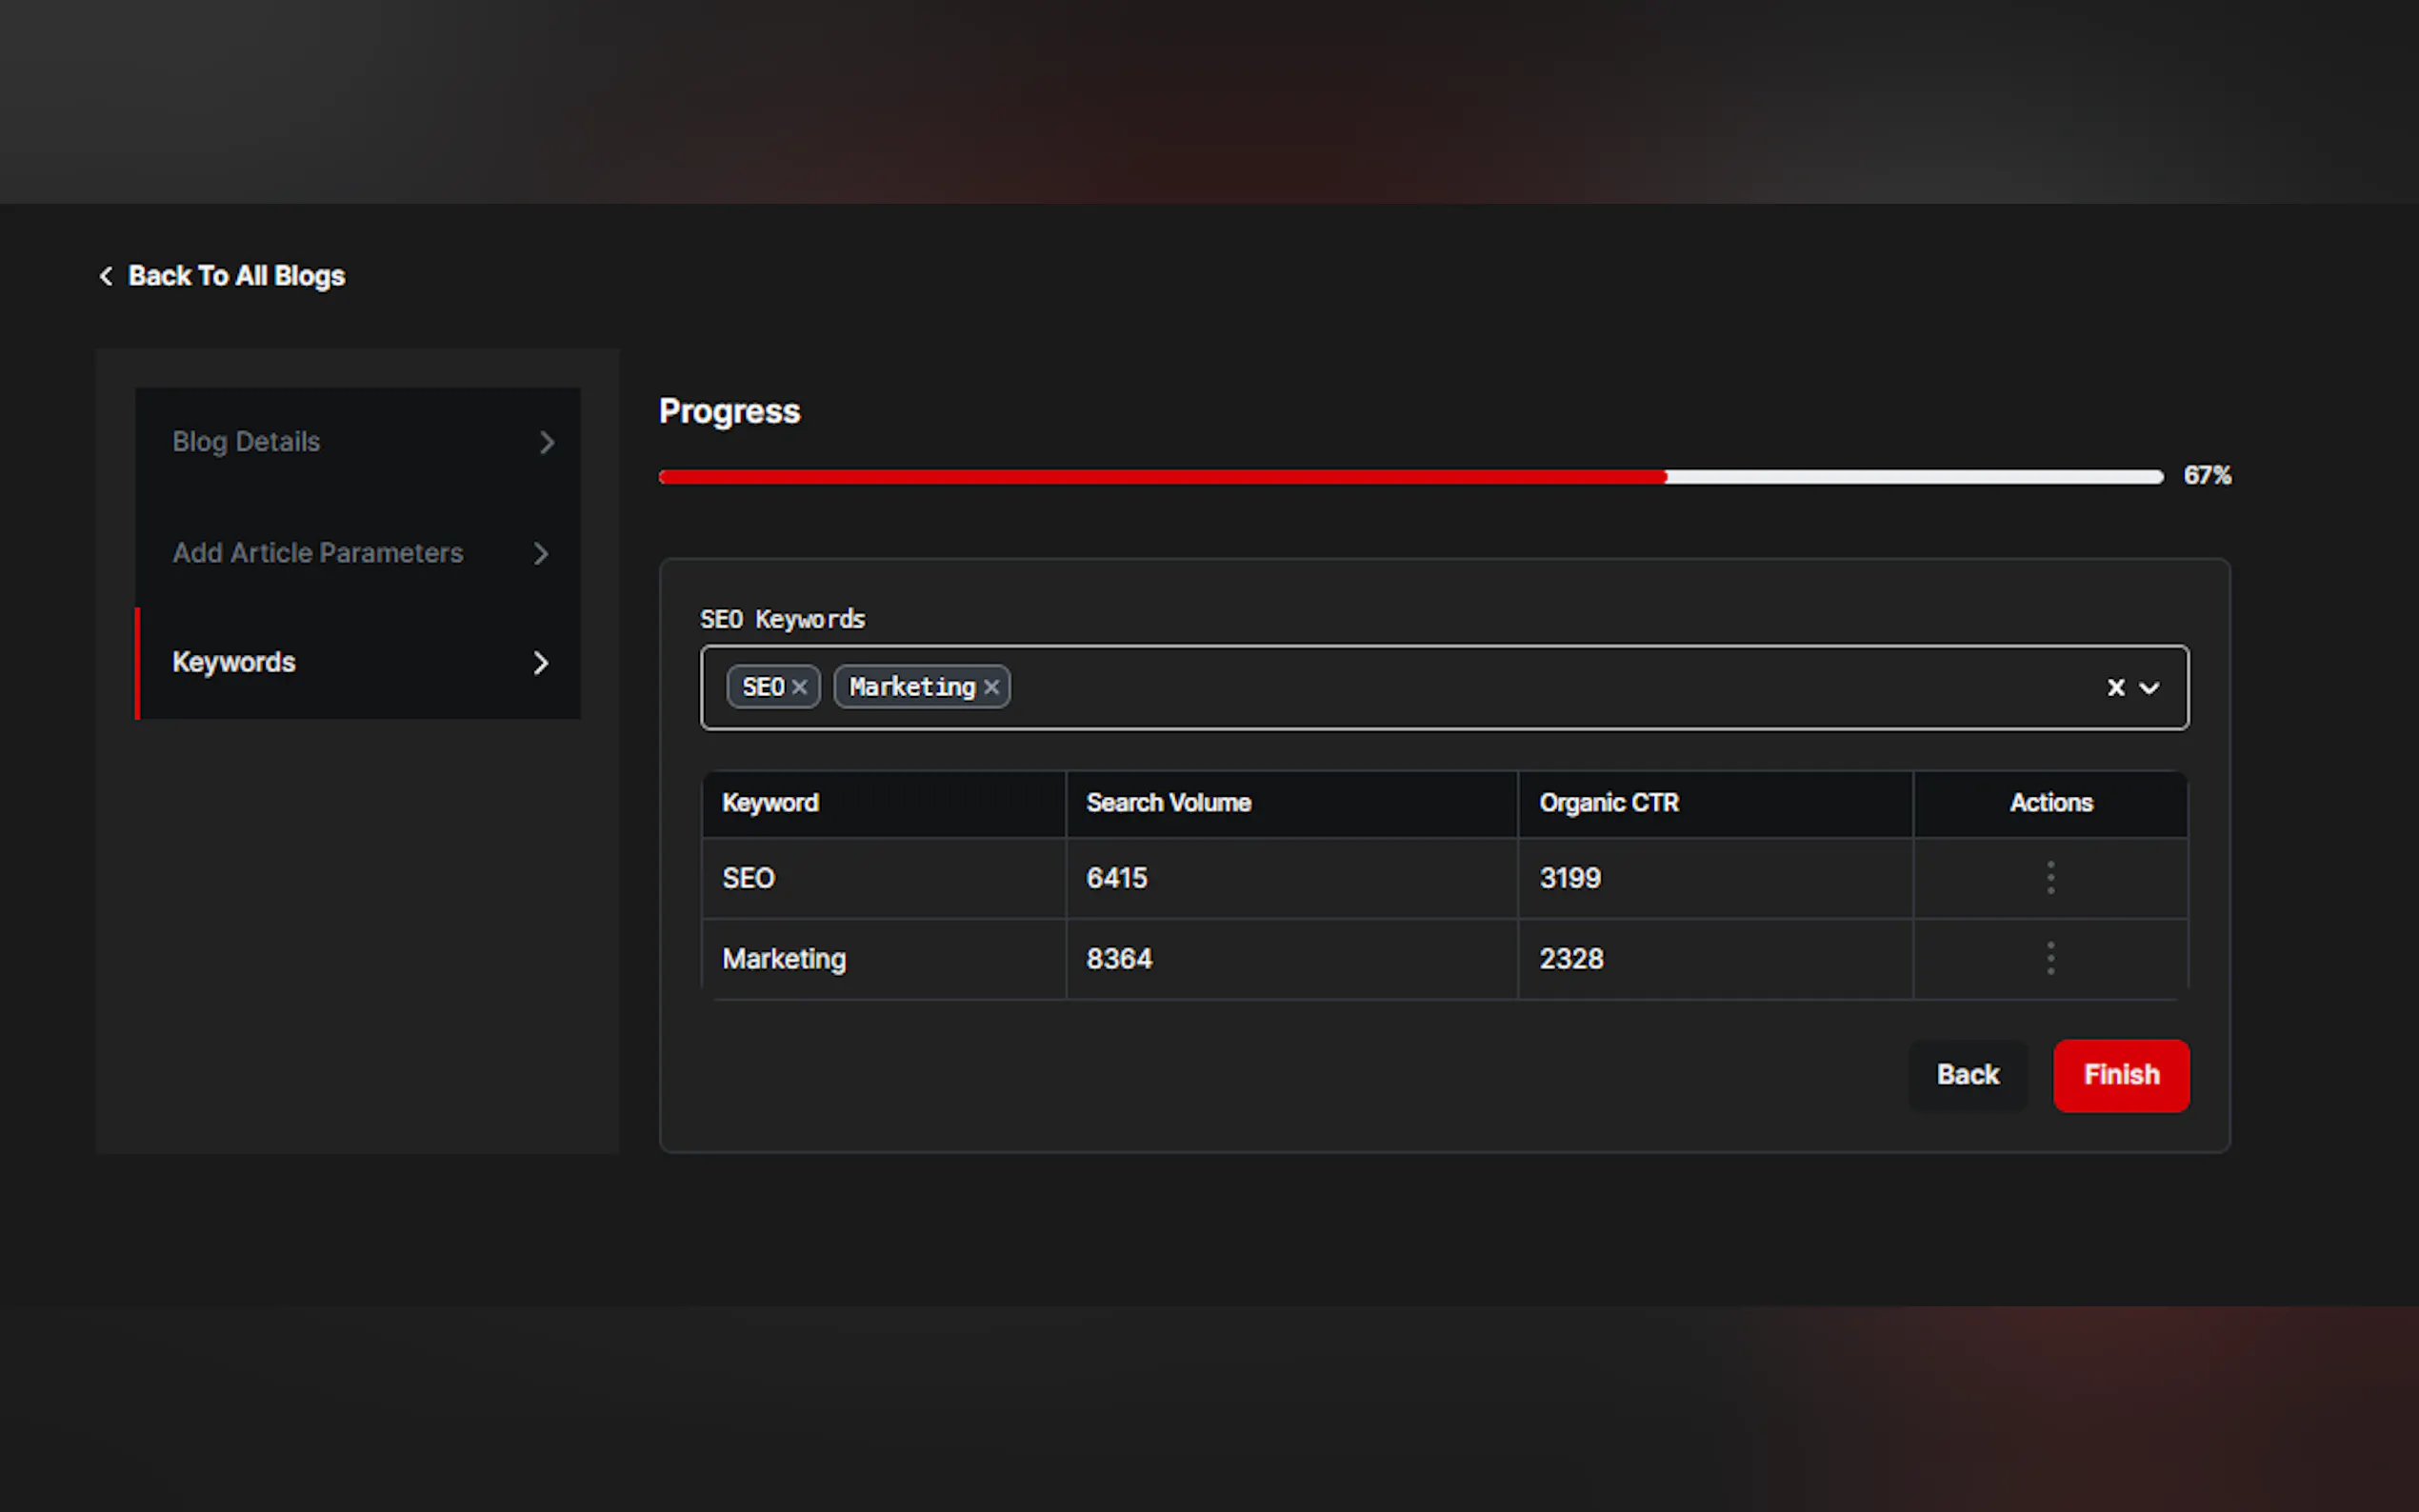Click the back arrow beside All Blogs
The height and width of the screenshot is (1512, 2419).
click(x=106, y=276)
